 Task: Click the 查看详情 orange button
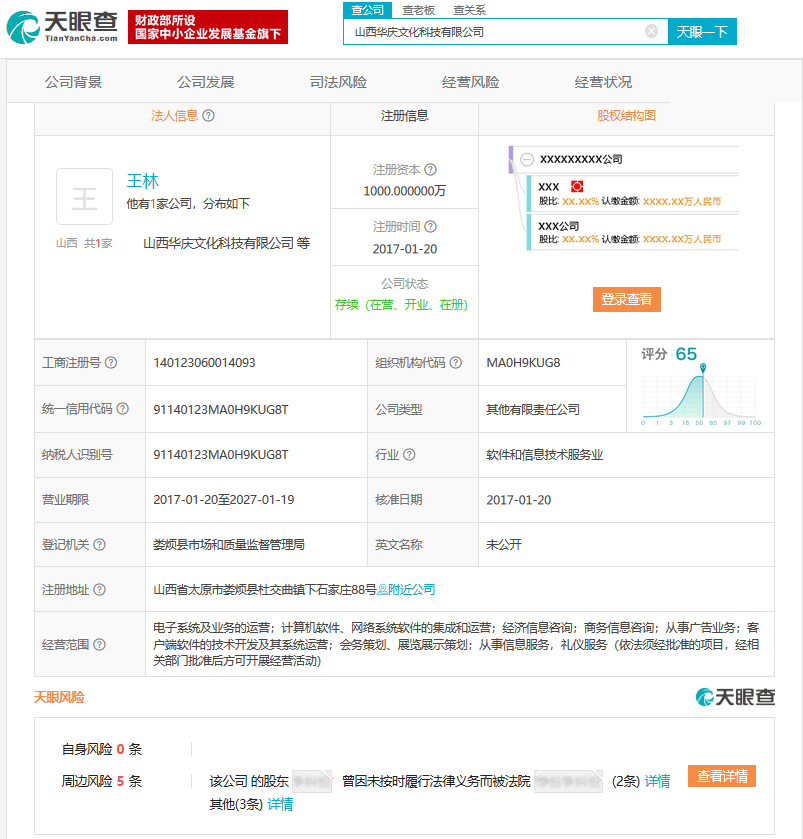[722, 776]
